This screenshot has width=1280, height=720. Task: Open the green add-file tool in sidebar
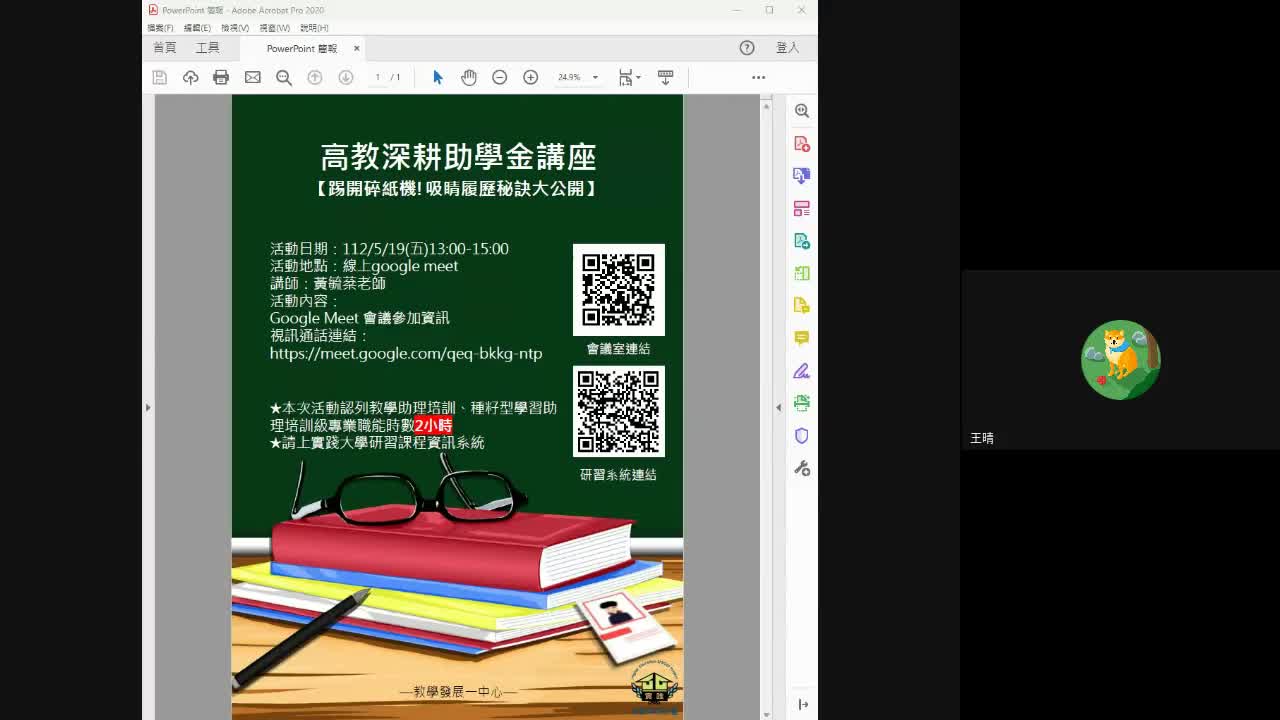[802, 241]
